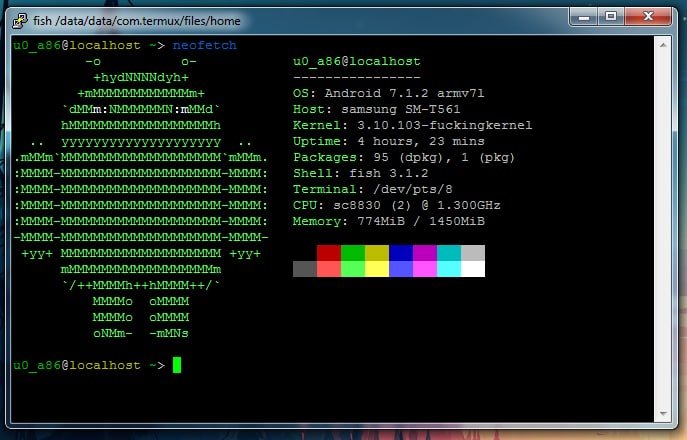
Task: Click the 'Kernel: 3.10.103' line
Action: click(x=412, y=125)
